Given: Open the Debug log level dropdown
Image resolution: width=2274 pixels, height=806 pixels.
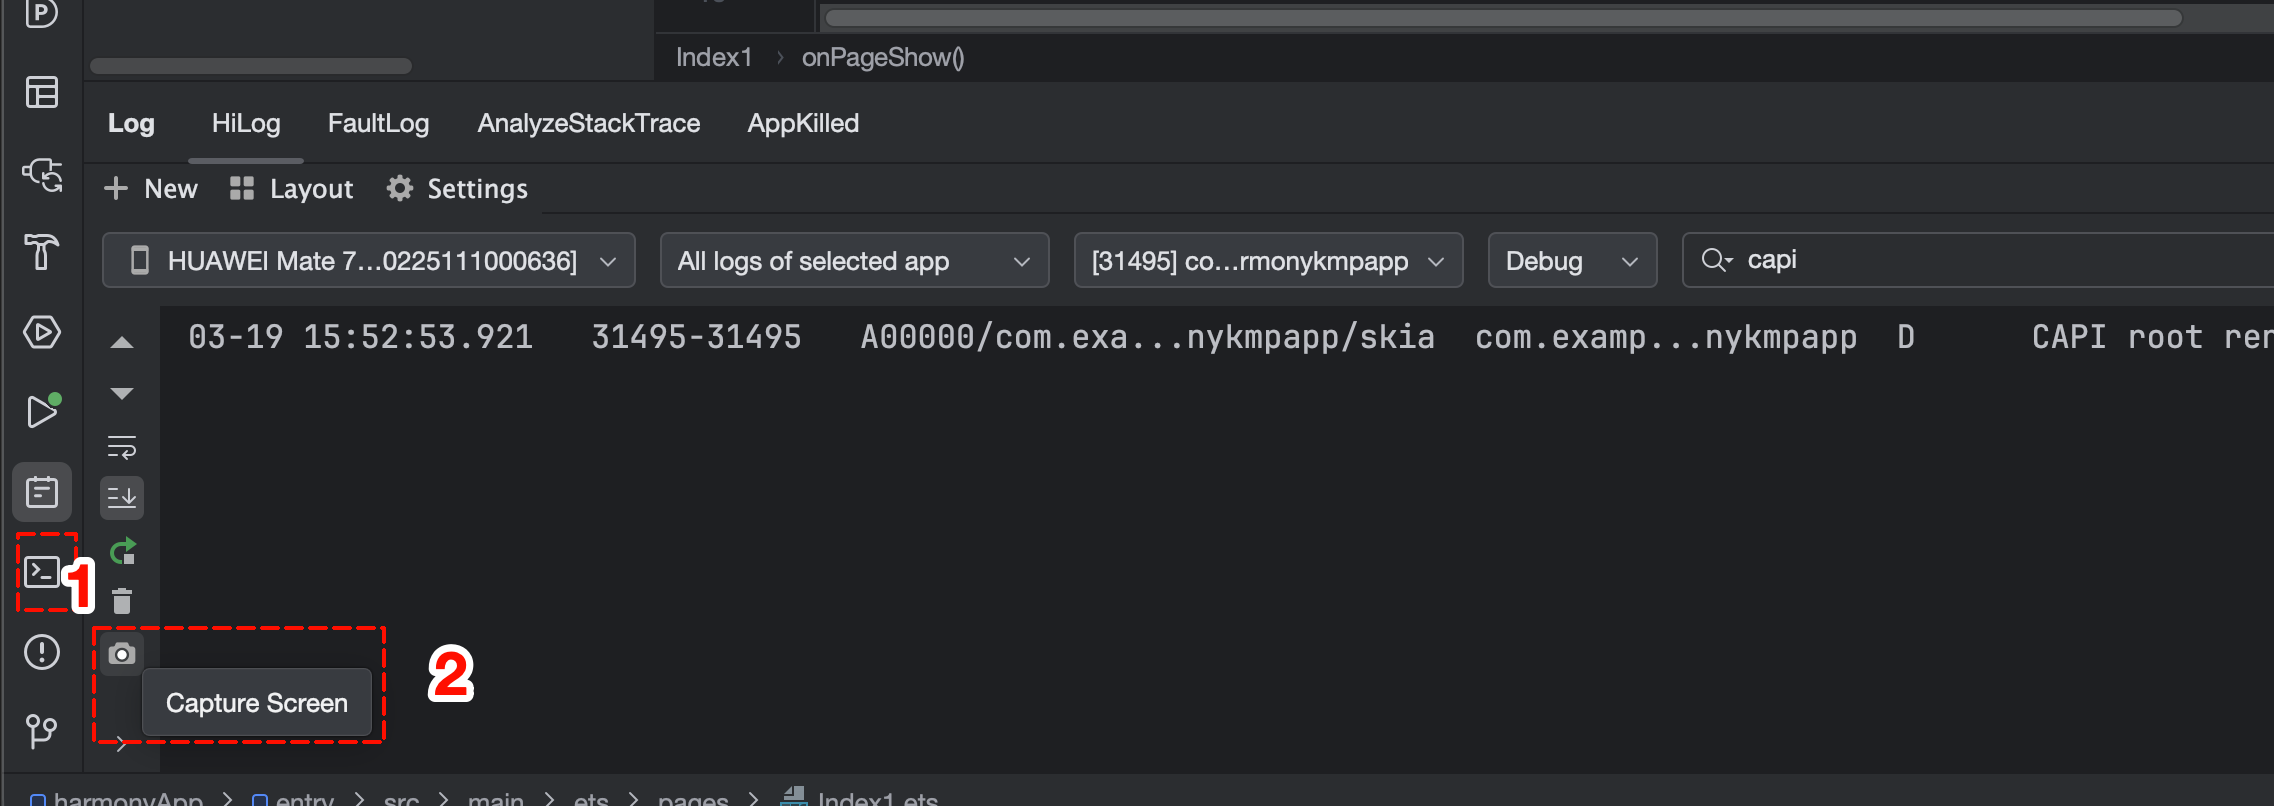Looking at the screenshot, I should [1571, 261].
